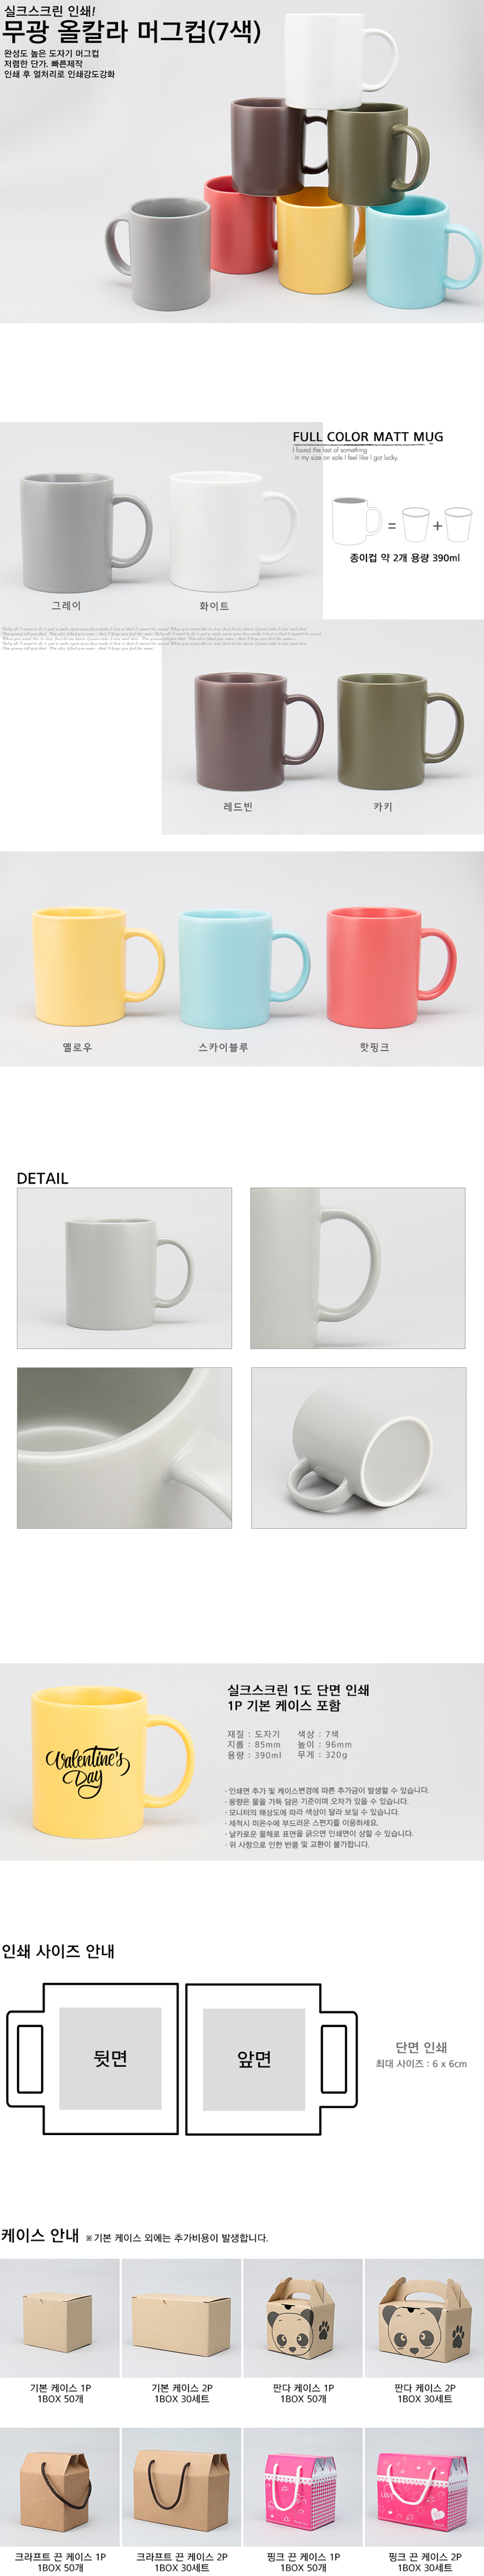Choose the 판다 케이스 1P box
Viewport: 484px width, 2576px height.
(x=303, y=2318)
